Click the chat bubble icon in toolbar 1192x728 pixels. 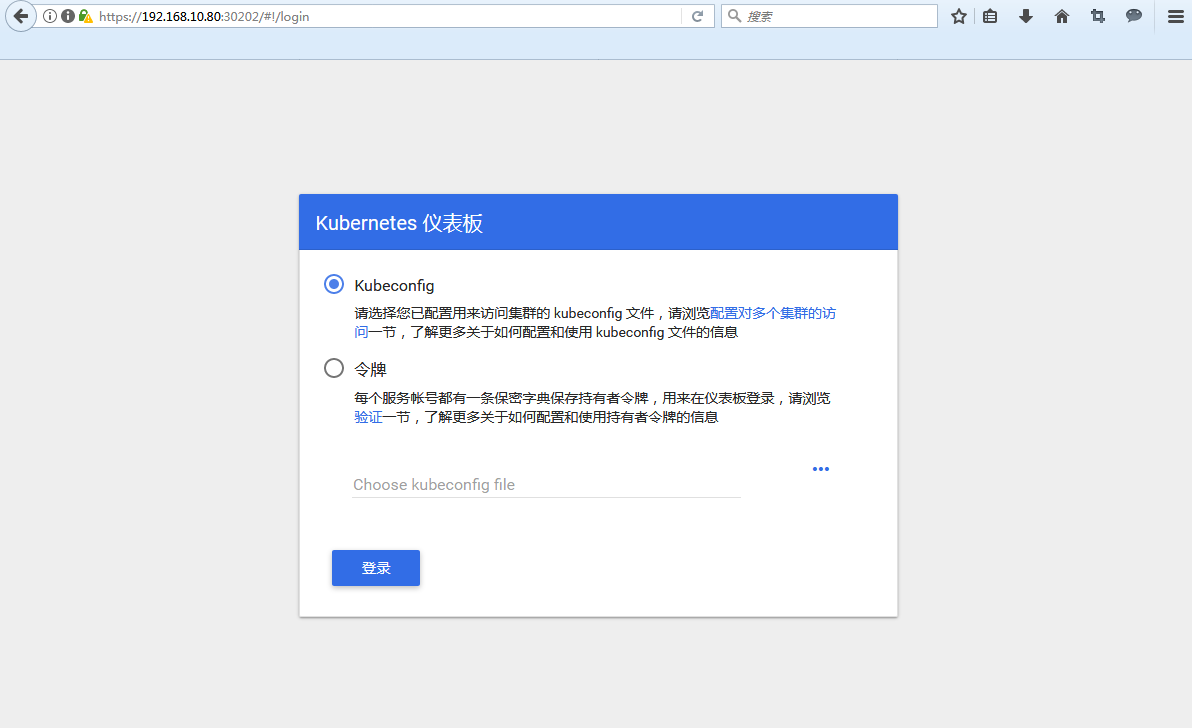click(1134, 16)
